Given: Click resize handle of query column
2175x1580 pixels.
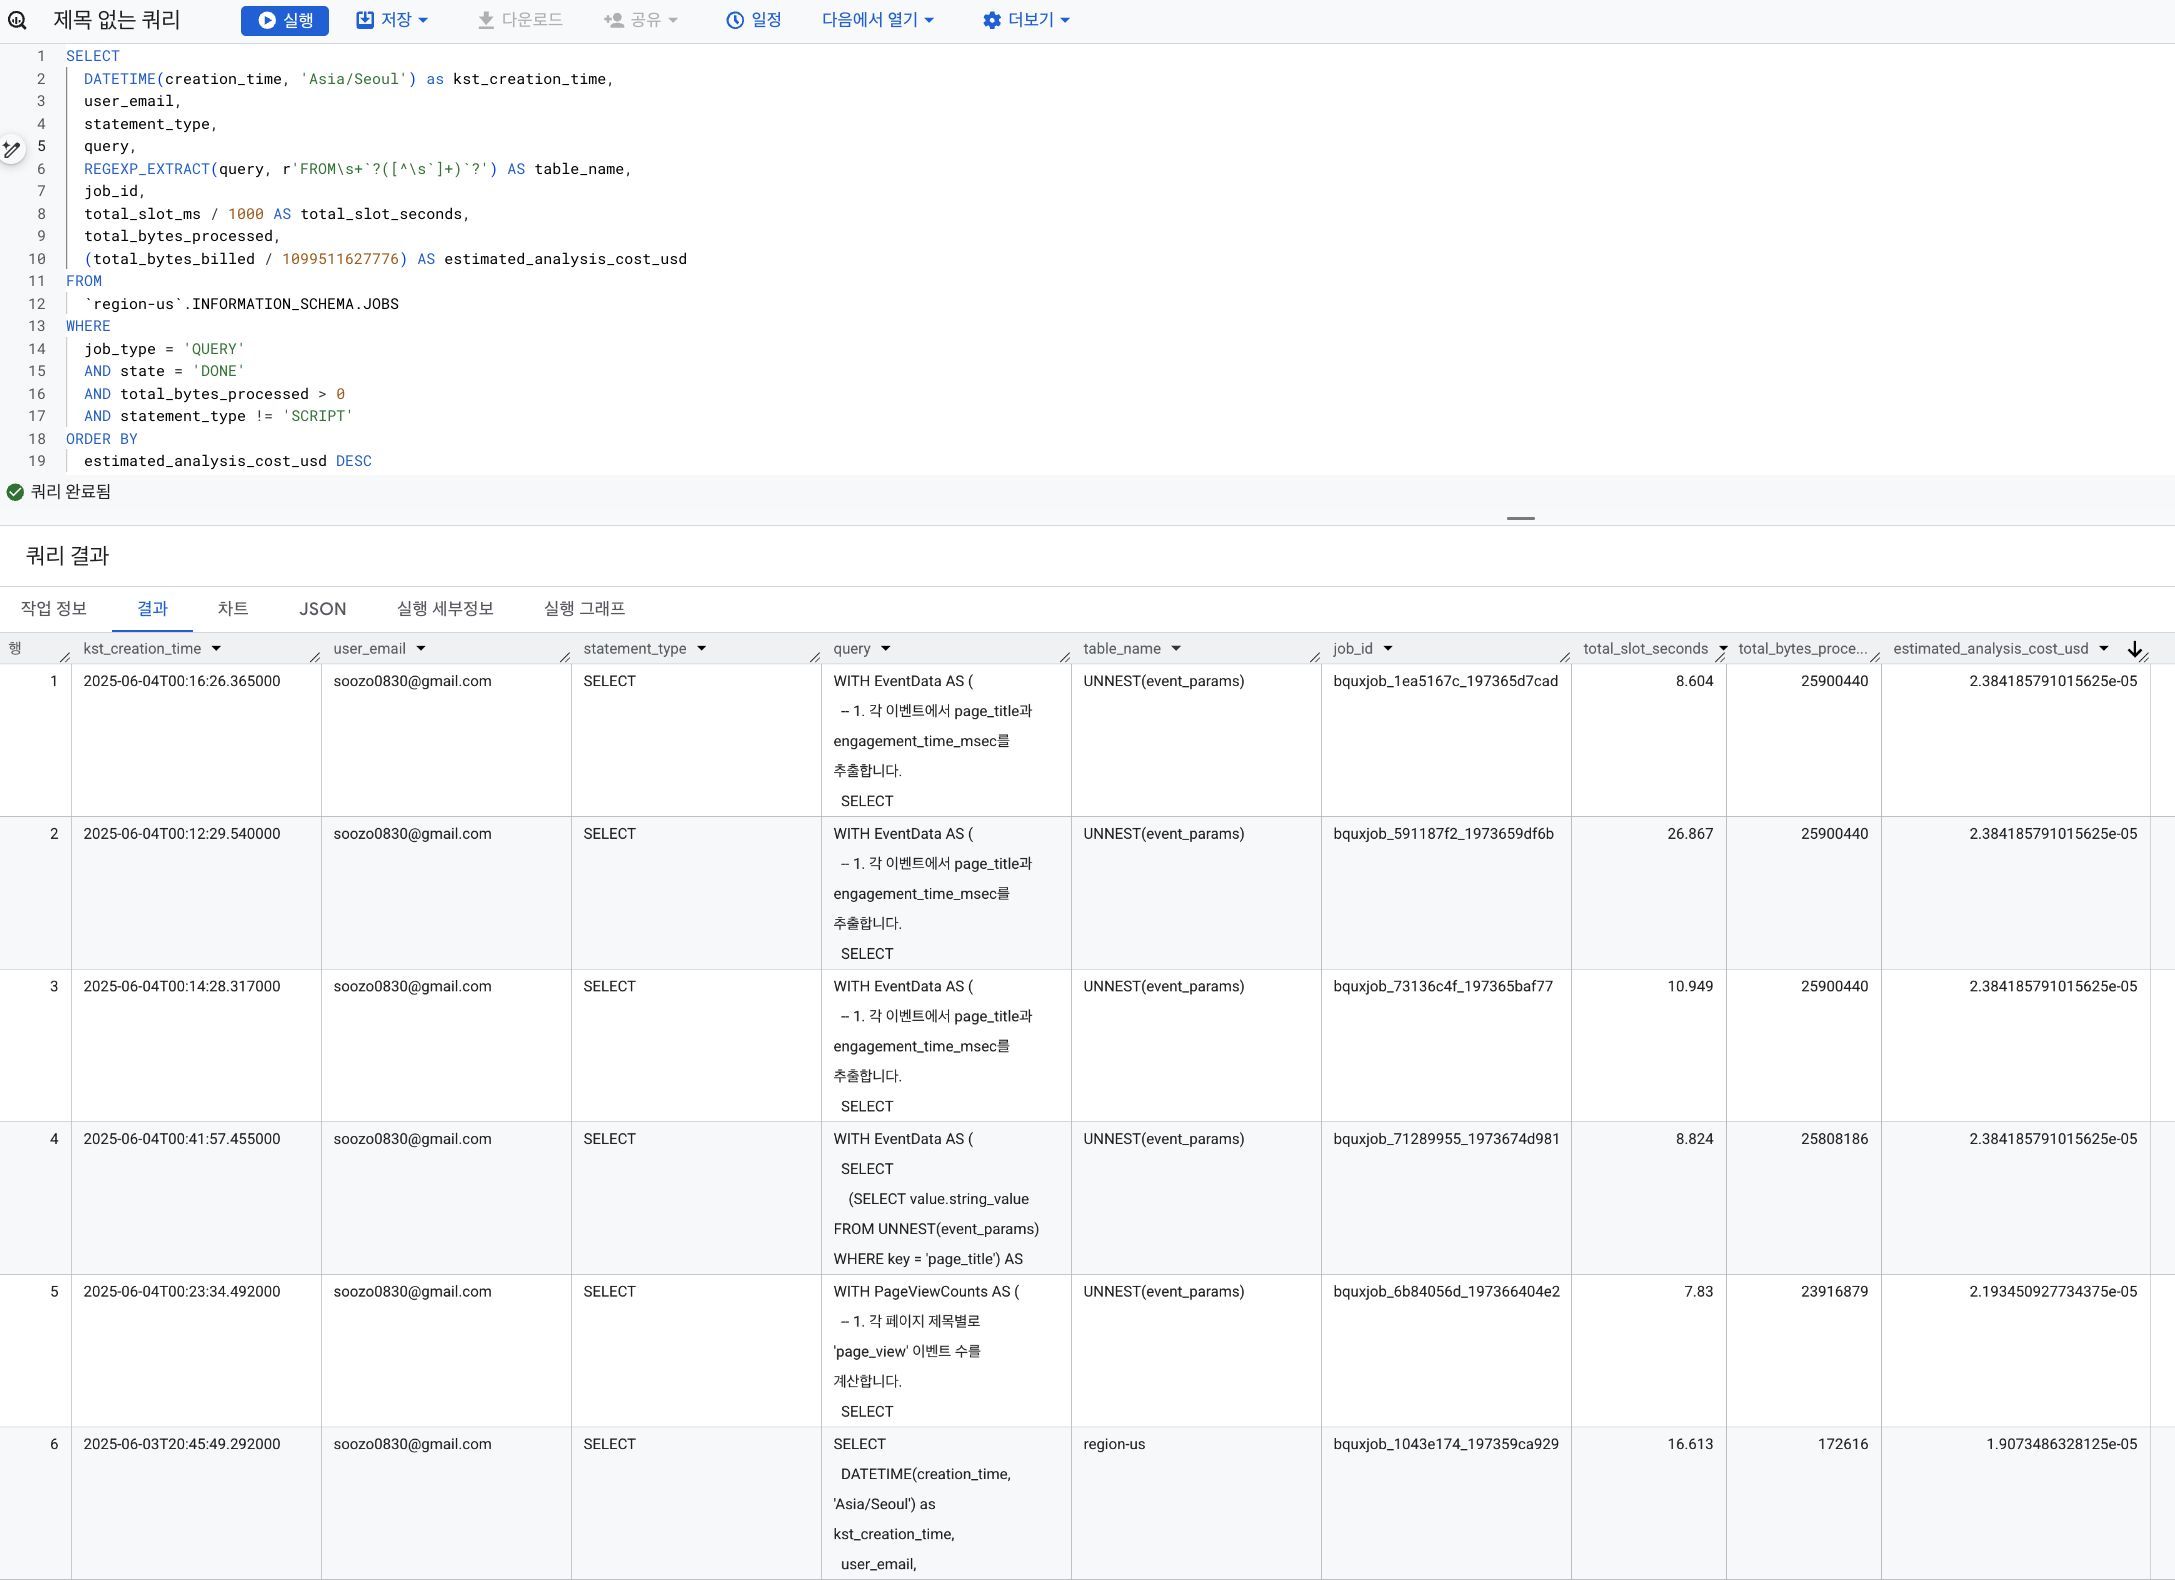Looking at the screenshot, I should coord(1065,656).
